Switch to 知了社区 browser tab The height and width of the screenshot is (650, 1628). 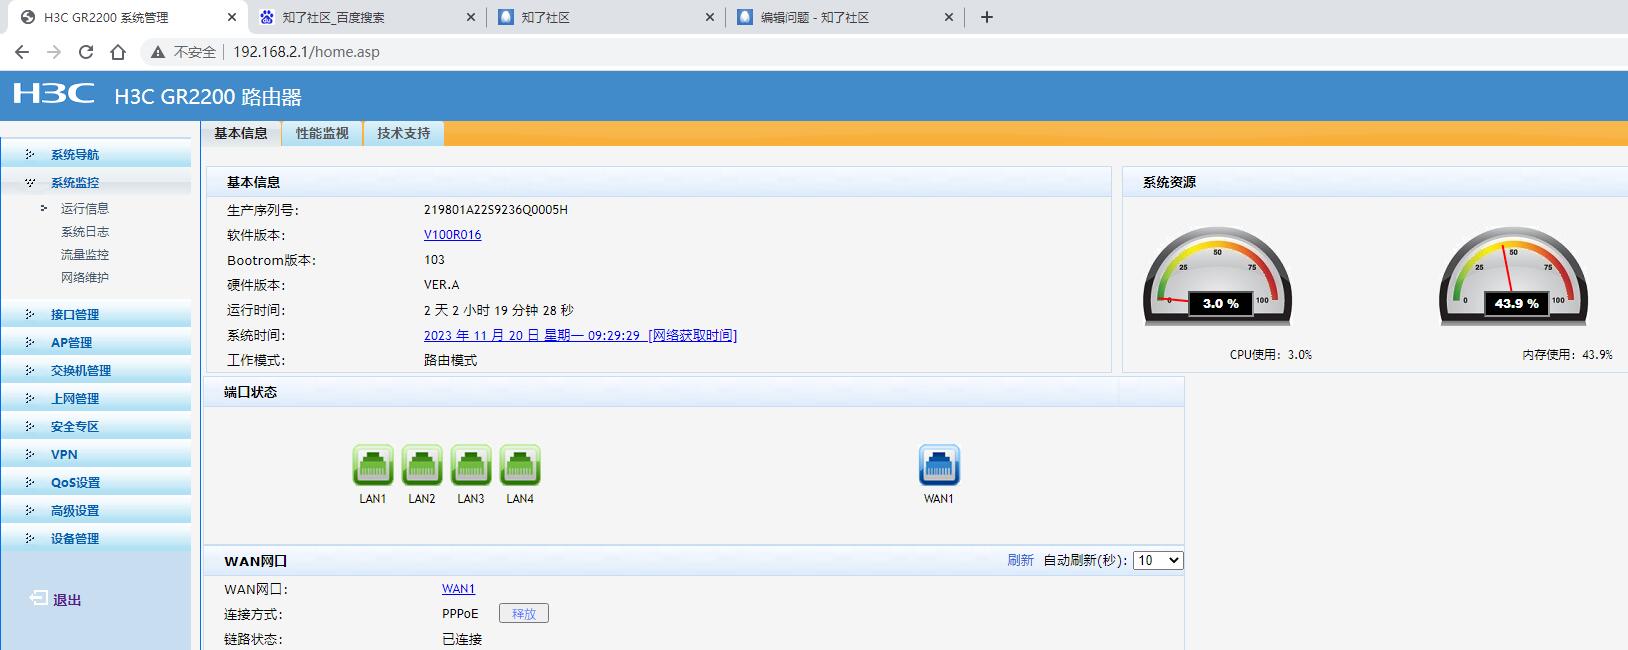[606, 17]
